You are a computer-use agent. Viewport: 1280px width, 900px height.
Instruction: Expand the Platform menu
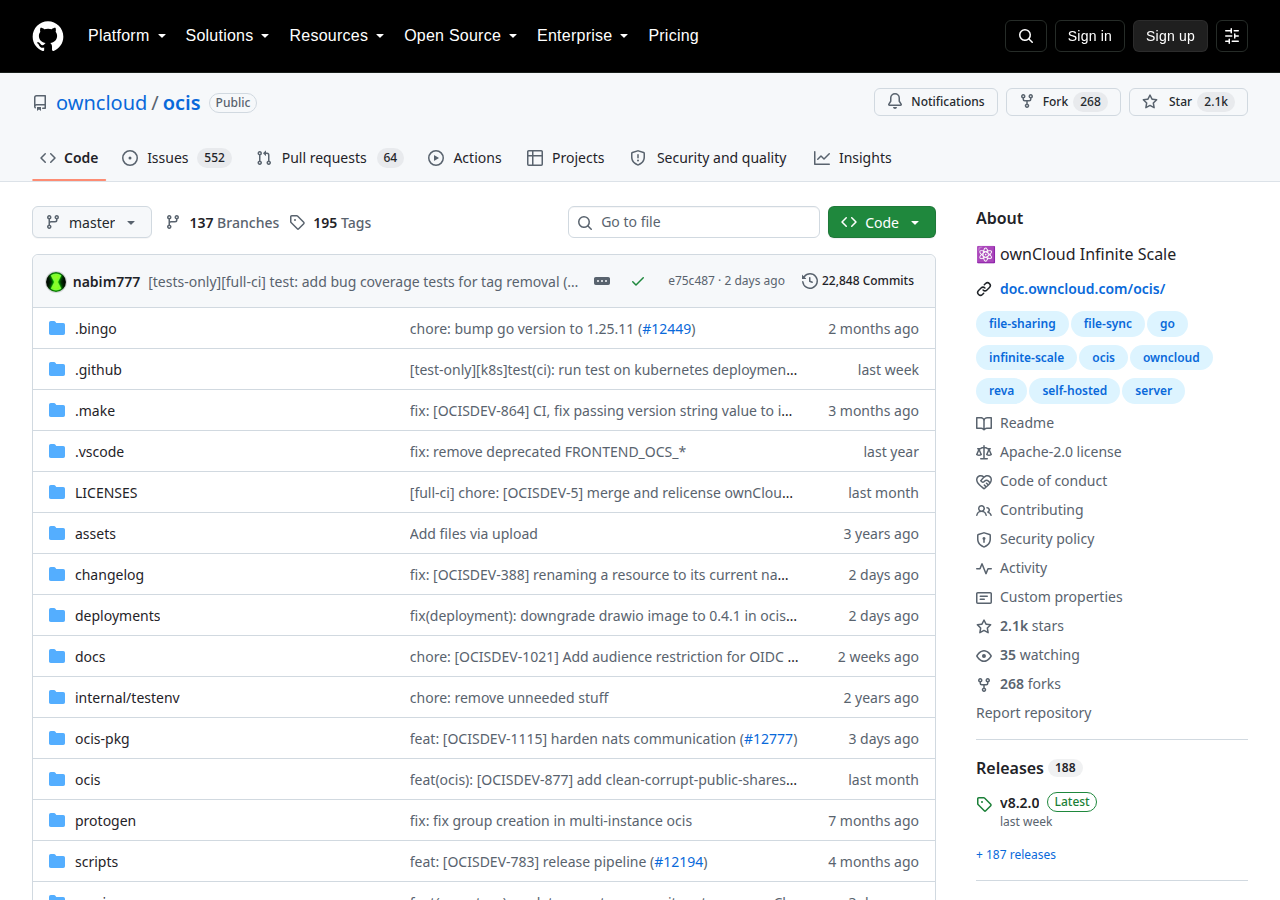[x=126, y=36]
